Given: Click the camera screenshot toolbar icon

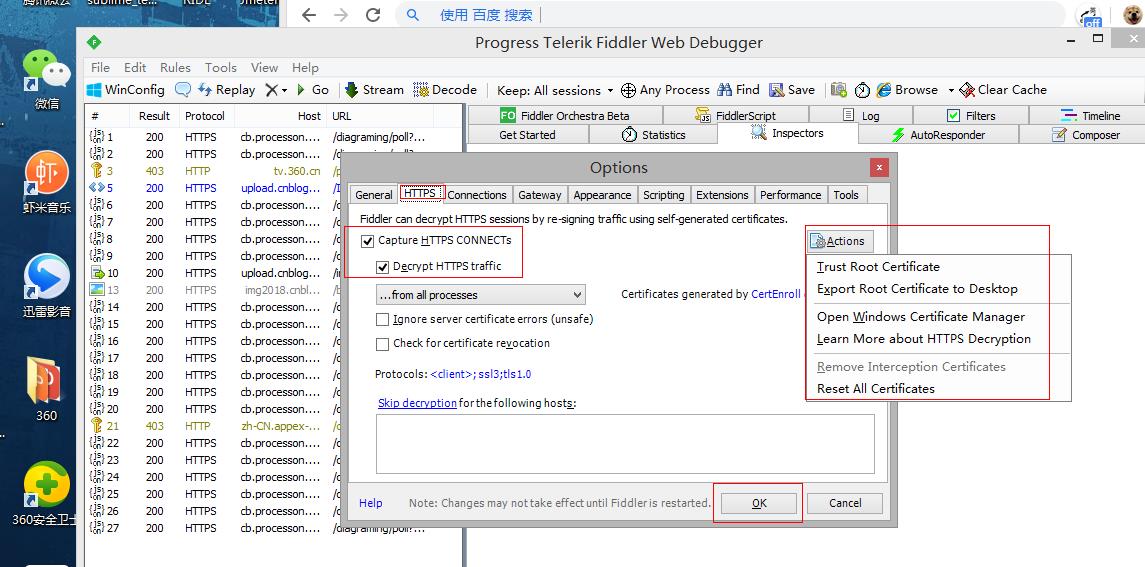Looking at the screenshot, I should click(839, 90).
